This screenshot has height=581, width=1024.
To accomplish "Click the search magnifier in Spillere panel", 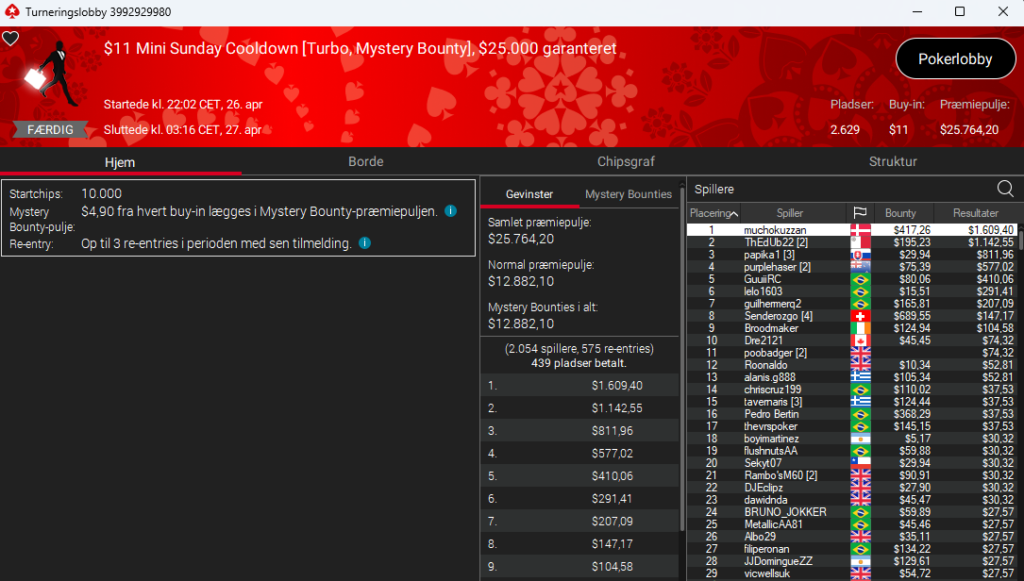I will click(1005, 188).
